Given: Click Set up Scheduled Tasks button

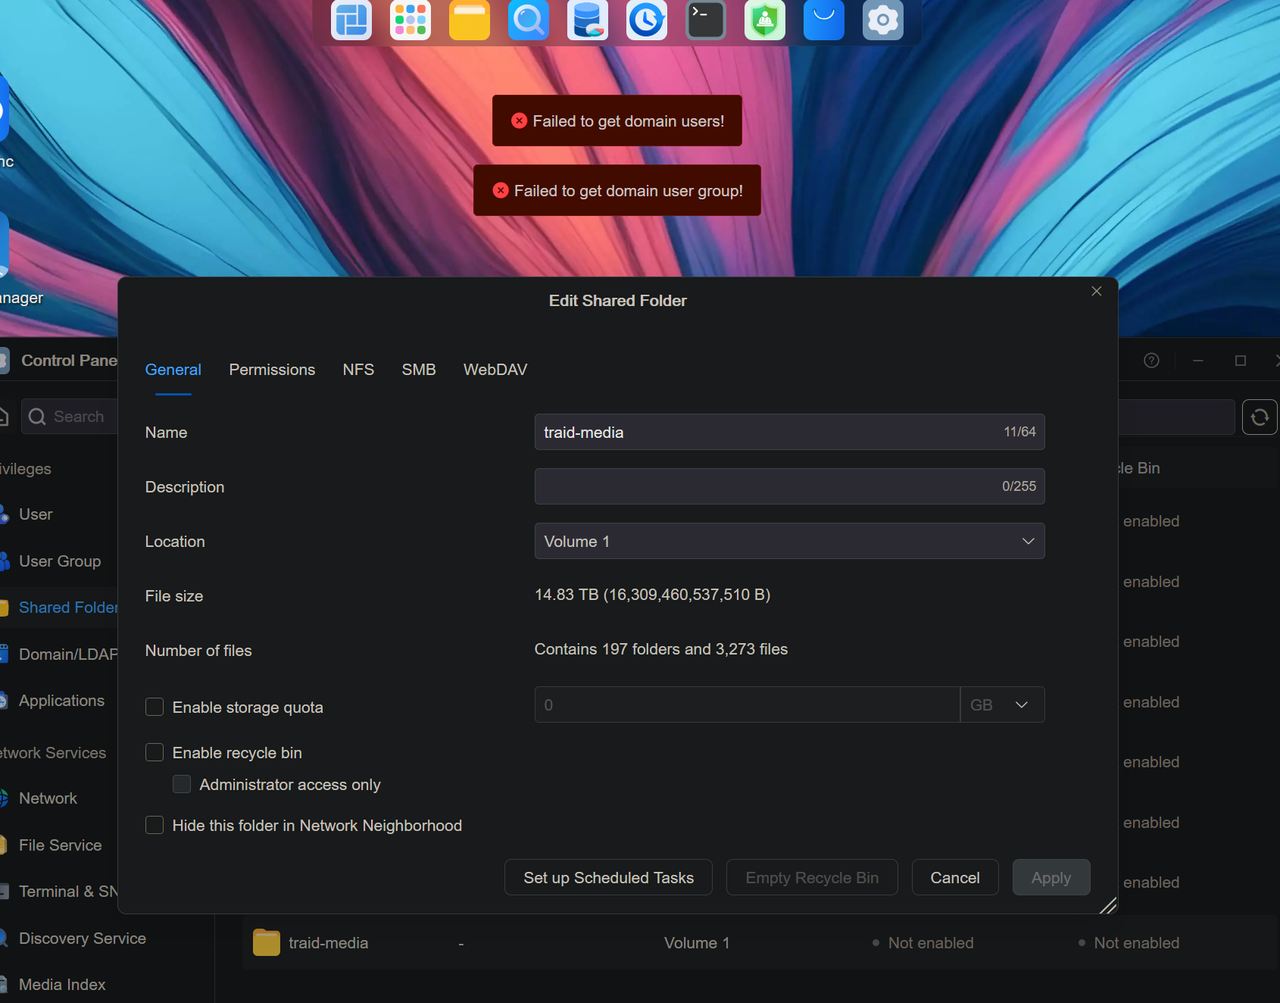Looking at the screenshot, I should click(x=608, y=877).
